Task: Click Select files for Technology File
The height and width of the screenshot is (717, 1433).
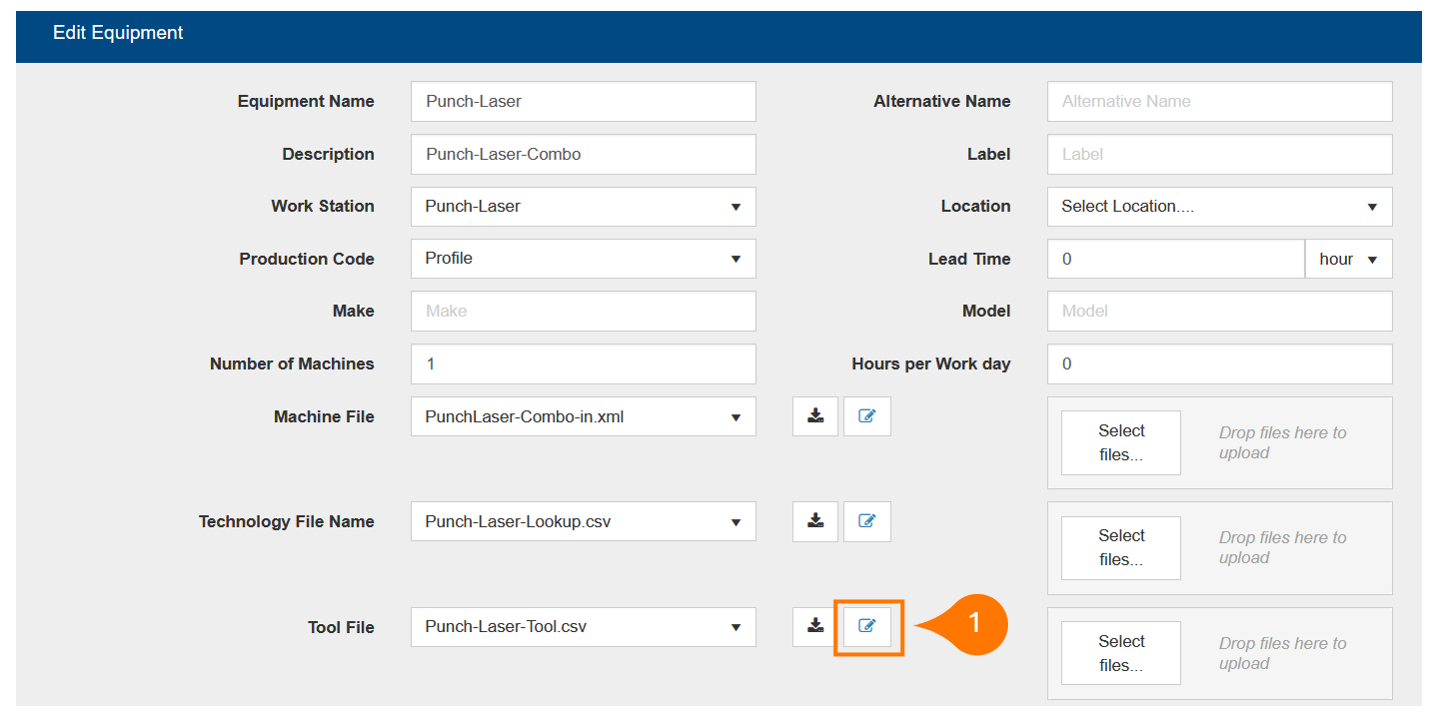Action: [x=1120, y=548]
